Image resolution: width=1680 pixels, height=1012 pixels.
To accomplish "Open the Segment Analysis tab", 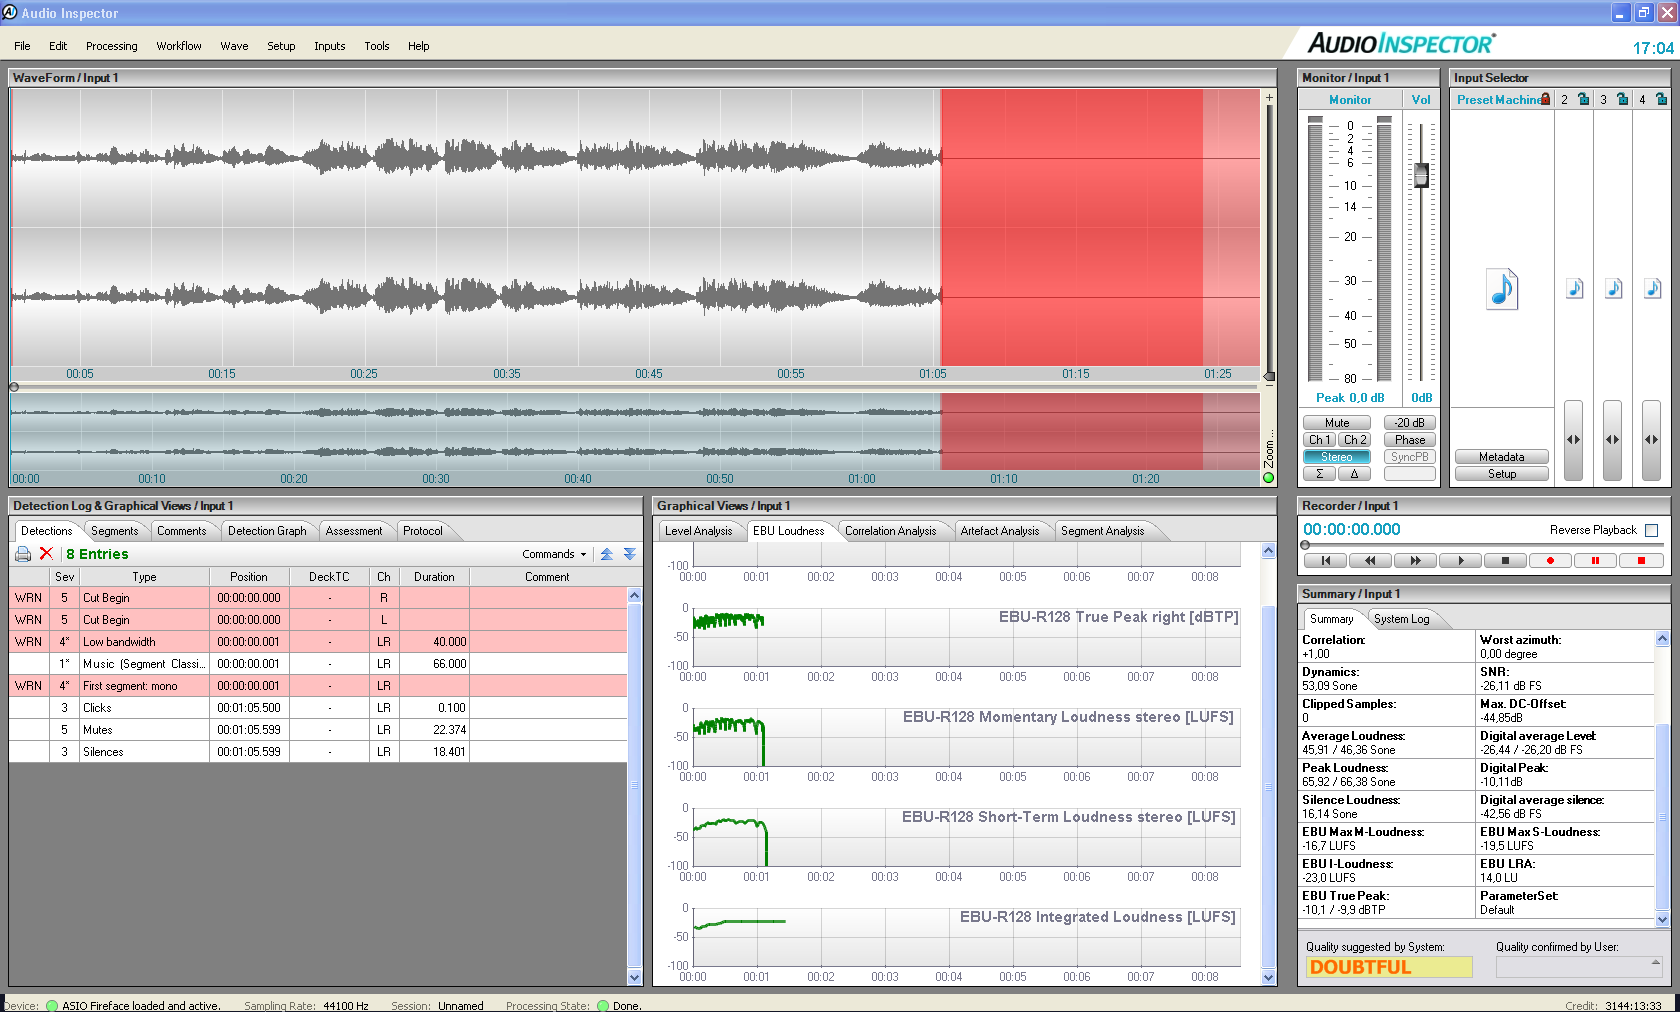I will click(x=1103, y=531).
